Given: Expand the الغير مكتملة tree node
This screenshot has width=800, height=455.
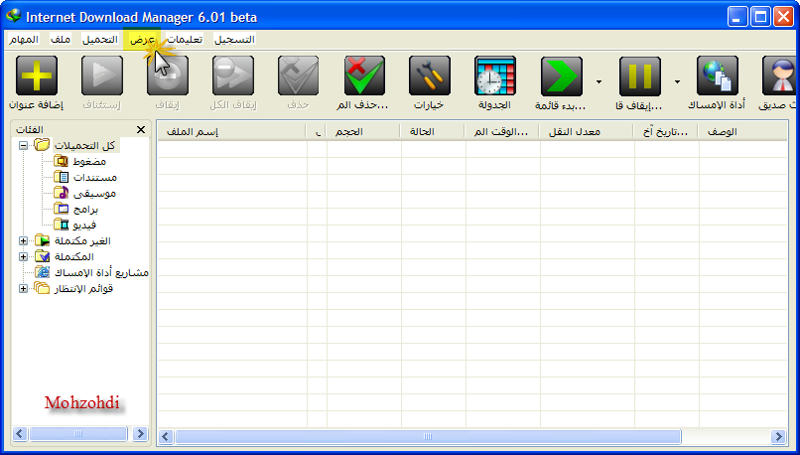Looking at the screenshot, I should [x=23, y=240].
